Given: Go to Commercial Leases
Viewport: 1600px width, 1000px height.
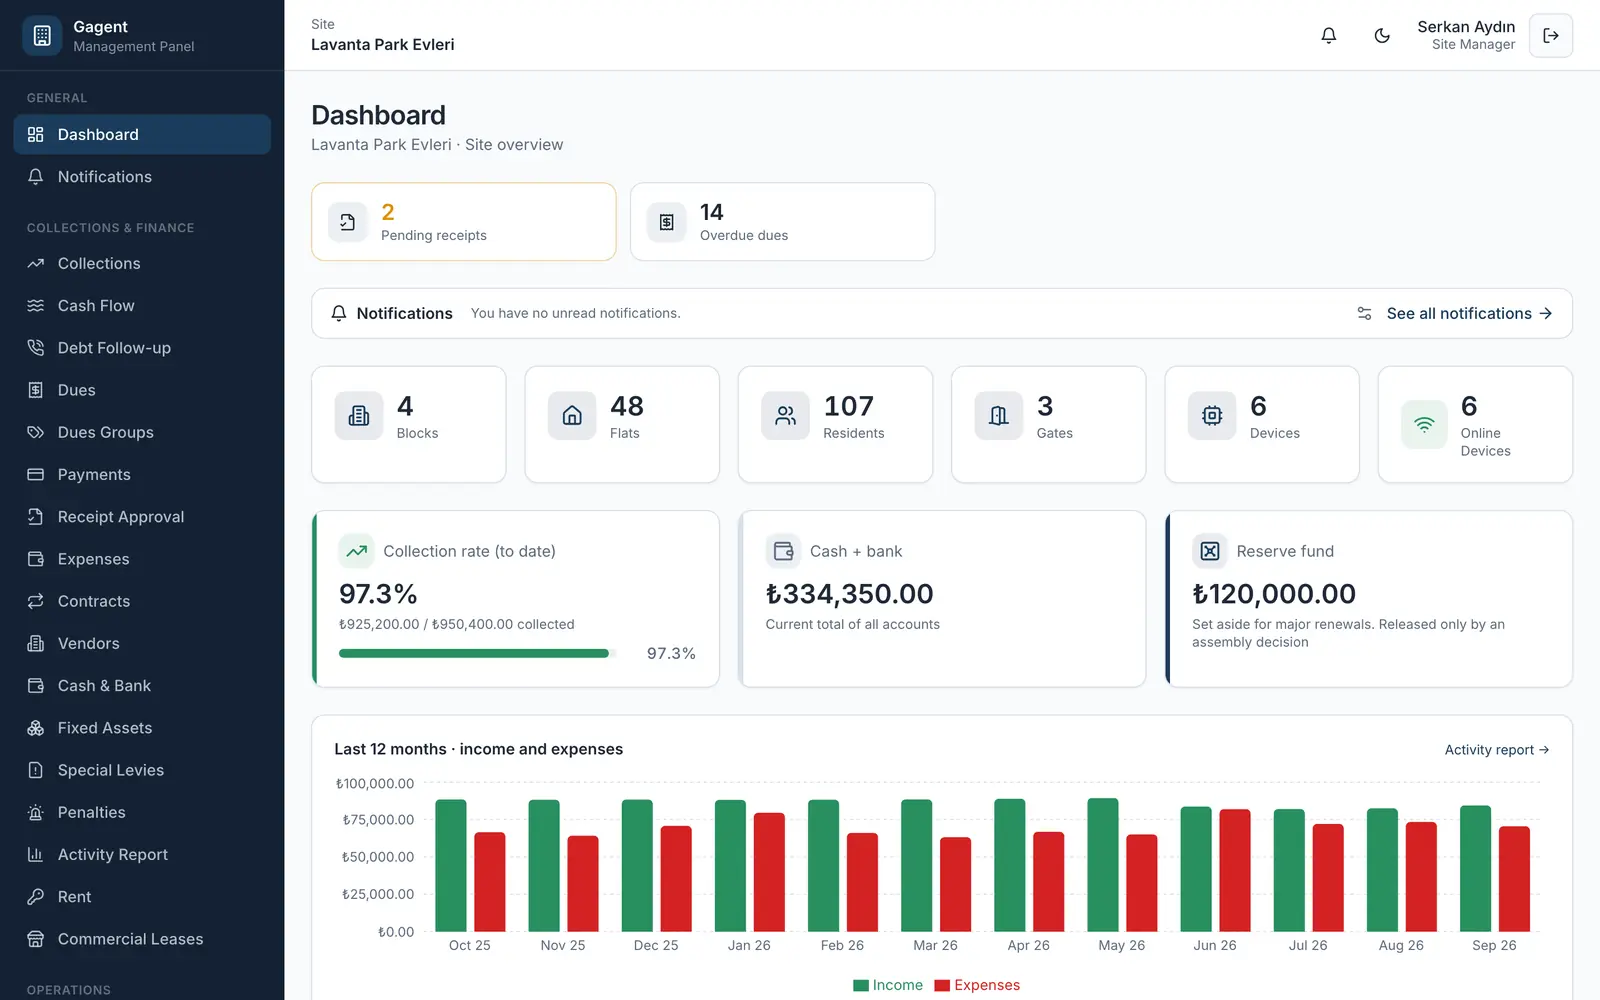Looking at the screenshot, I should [142, 939].
